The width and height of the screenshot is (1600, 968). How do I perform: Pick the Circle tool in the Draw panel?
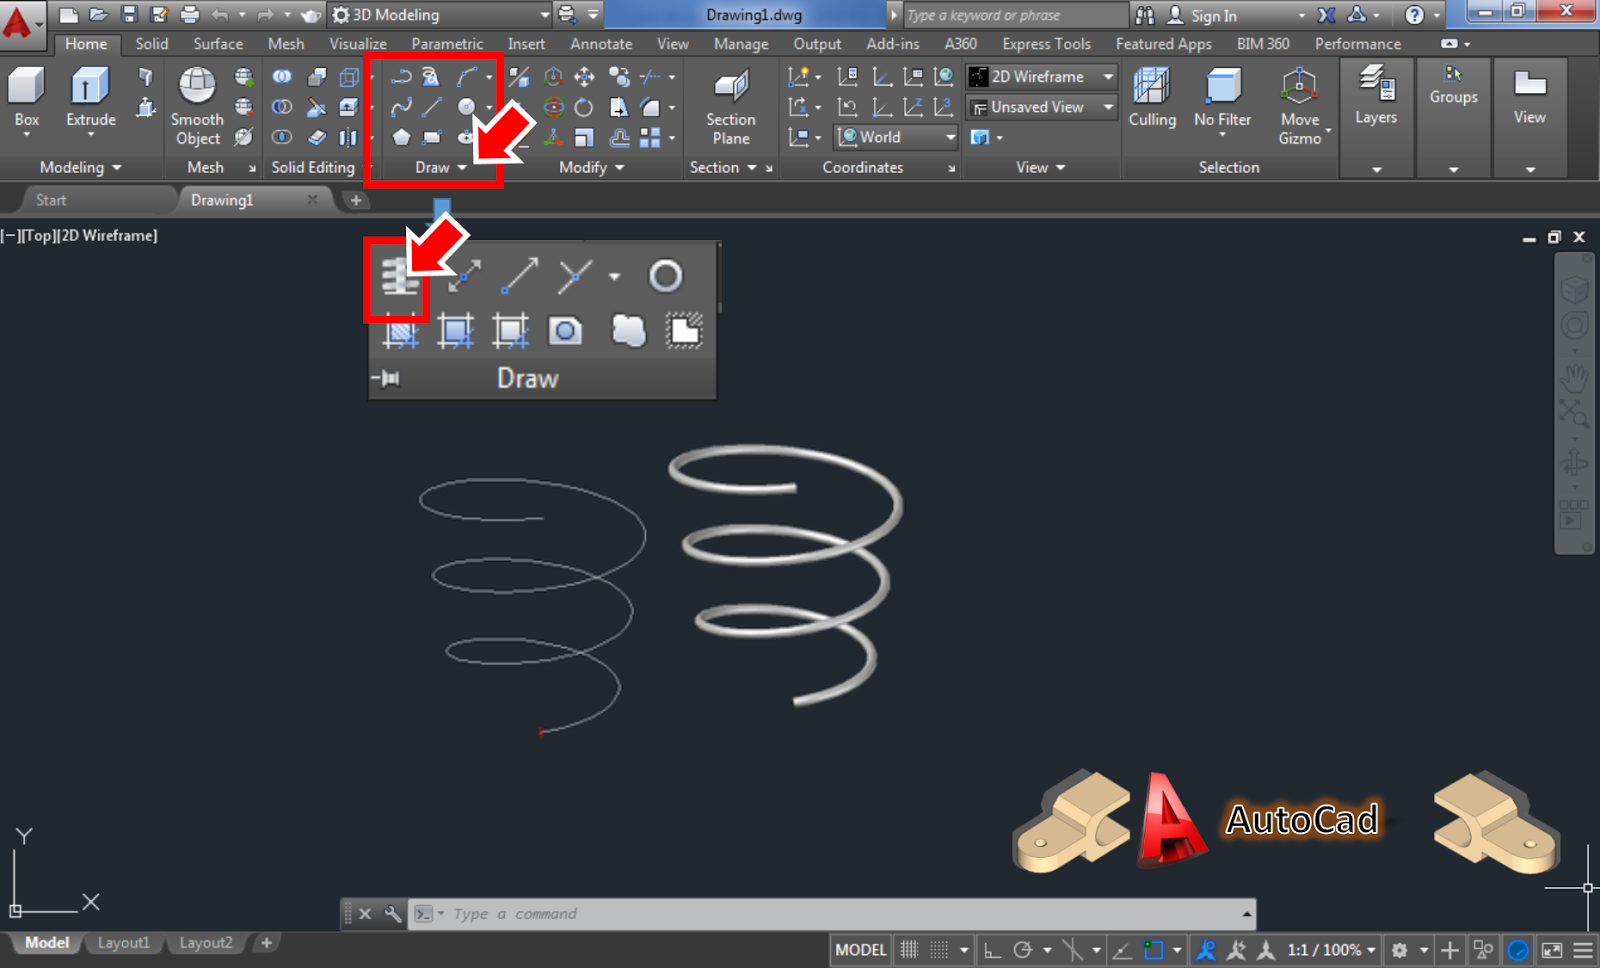pos(467,107)
